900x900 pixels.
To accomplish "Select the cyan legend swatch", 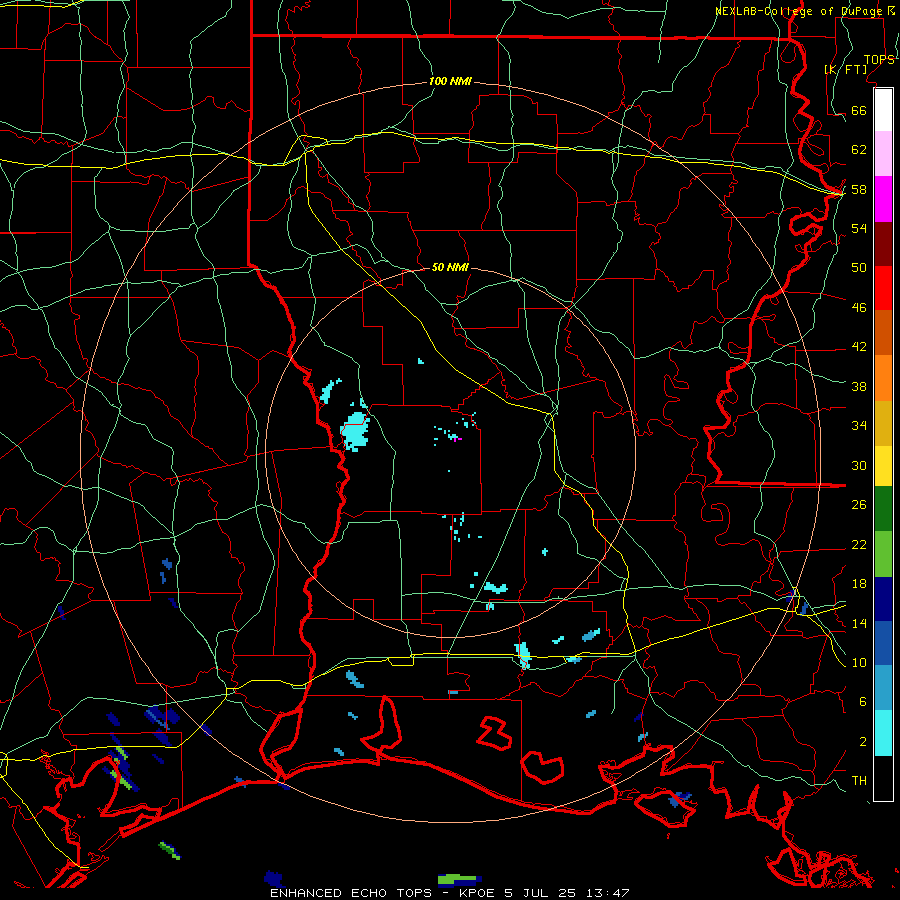I will (883, 733).
